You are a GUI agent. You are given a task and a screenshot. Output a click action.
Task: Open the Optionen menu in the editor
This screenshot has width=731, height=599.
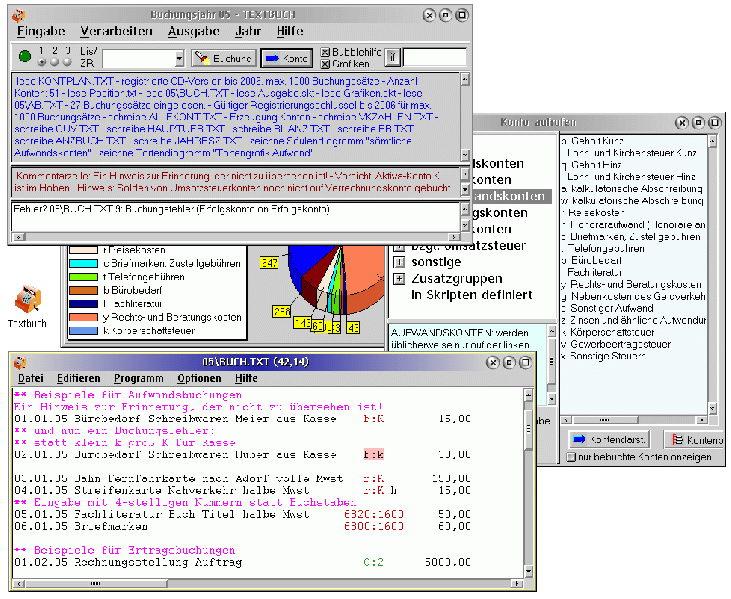tap(199, 378)
